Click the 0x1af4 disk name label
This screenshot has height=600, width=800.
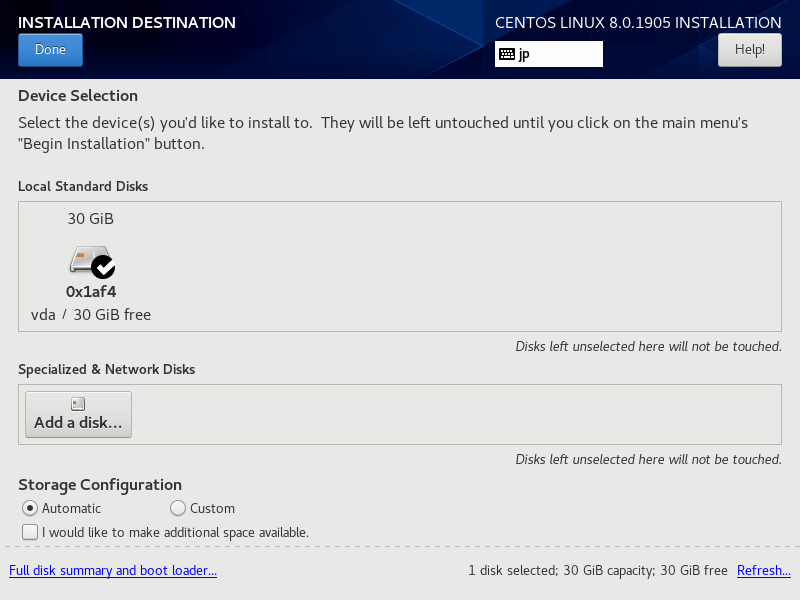tap(91, 292)
